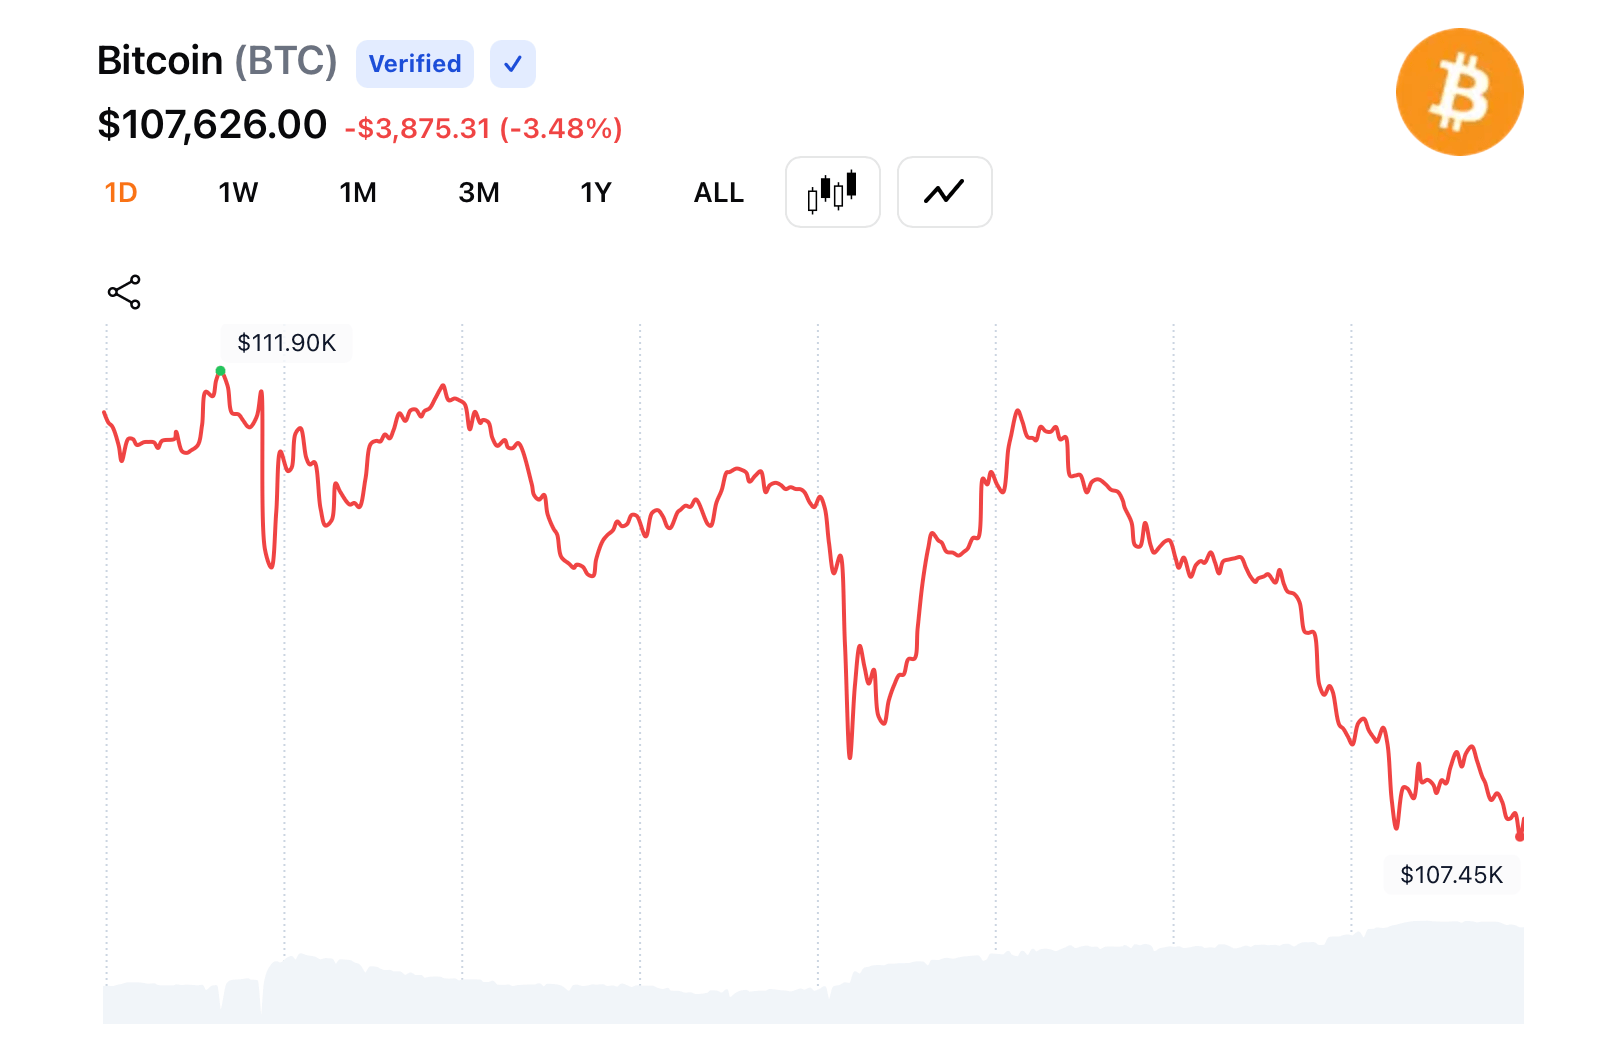Click the blue checkmark badge
This screenshot has width=1604, height=1058.
513,64
